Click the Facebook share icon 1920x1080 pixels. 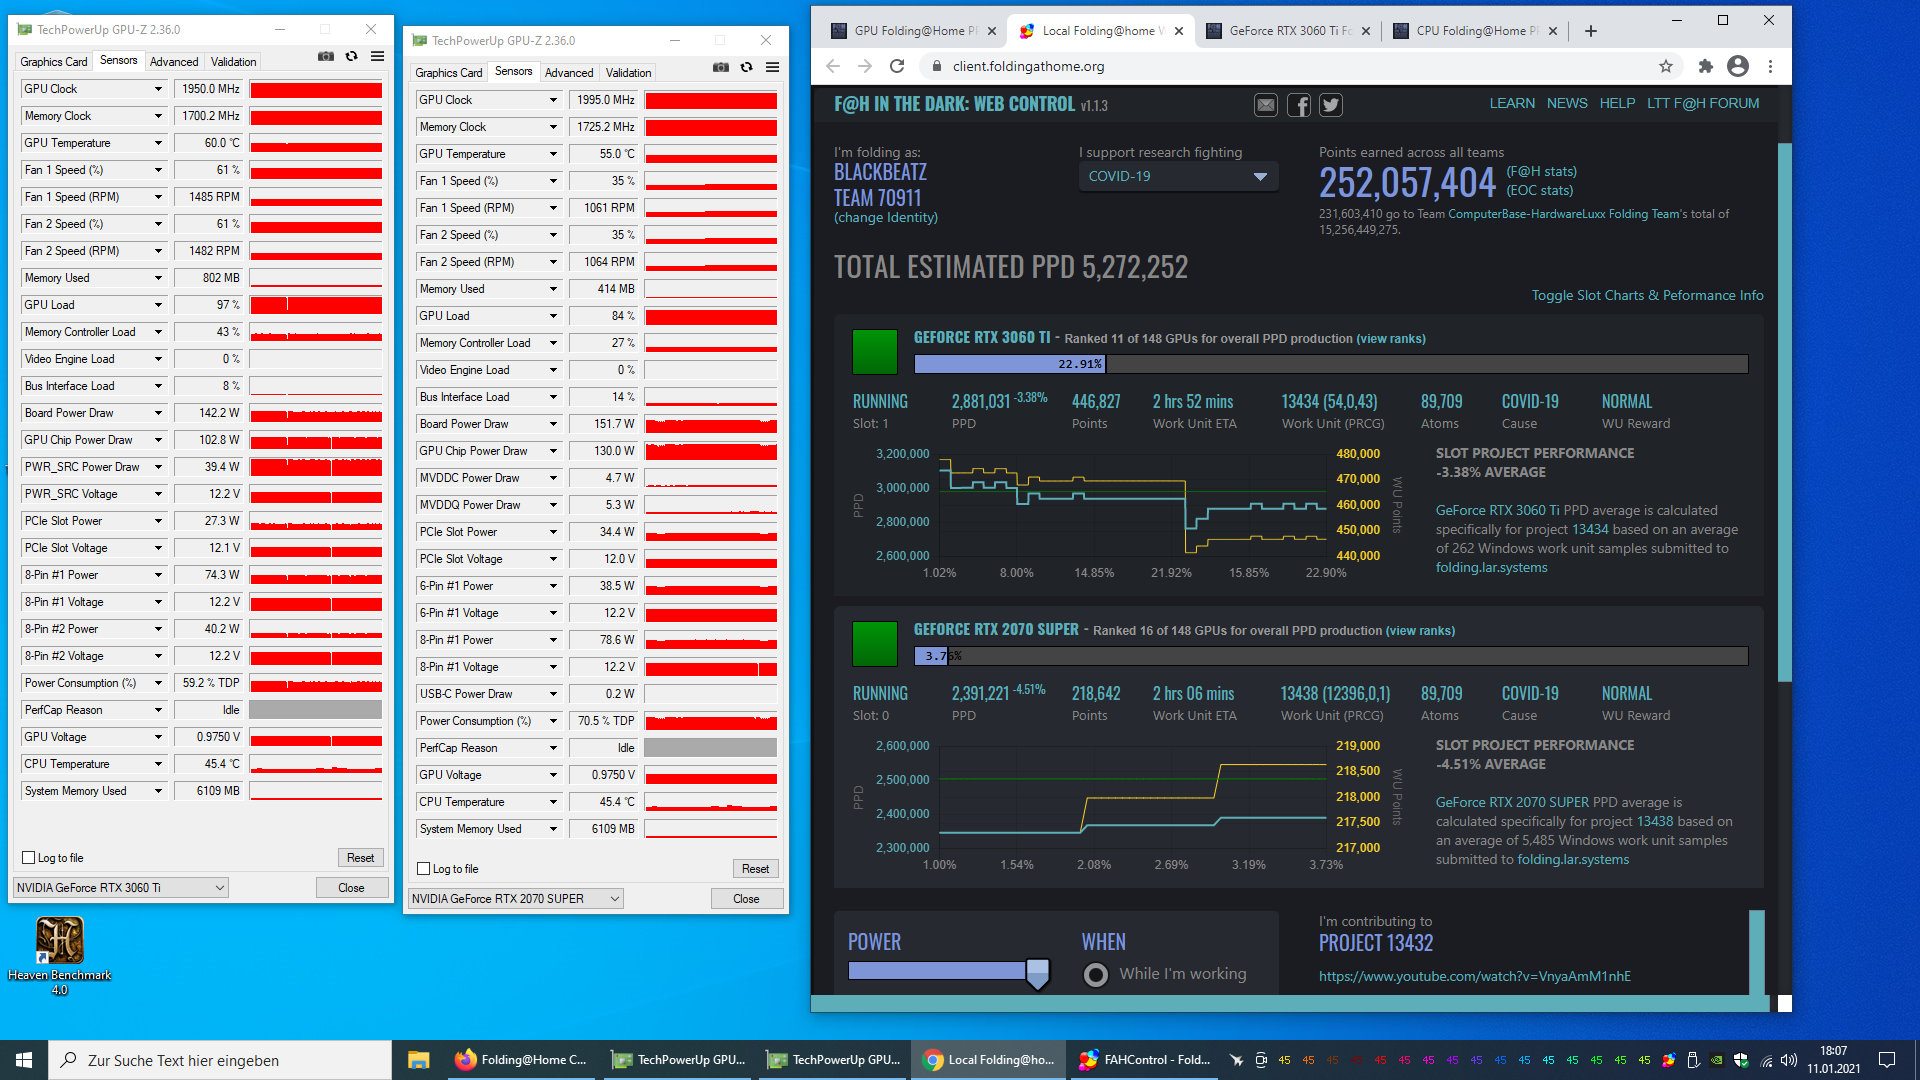[1298, 105]
